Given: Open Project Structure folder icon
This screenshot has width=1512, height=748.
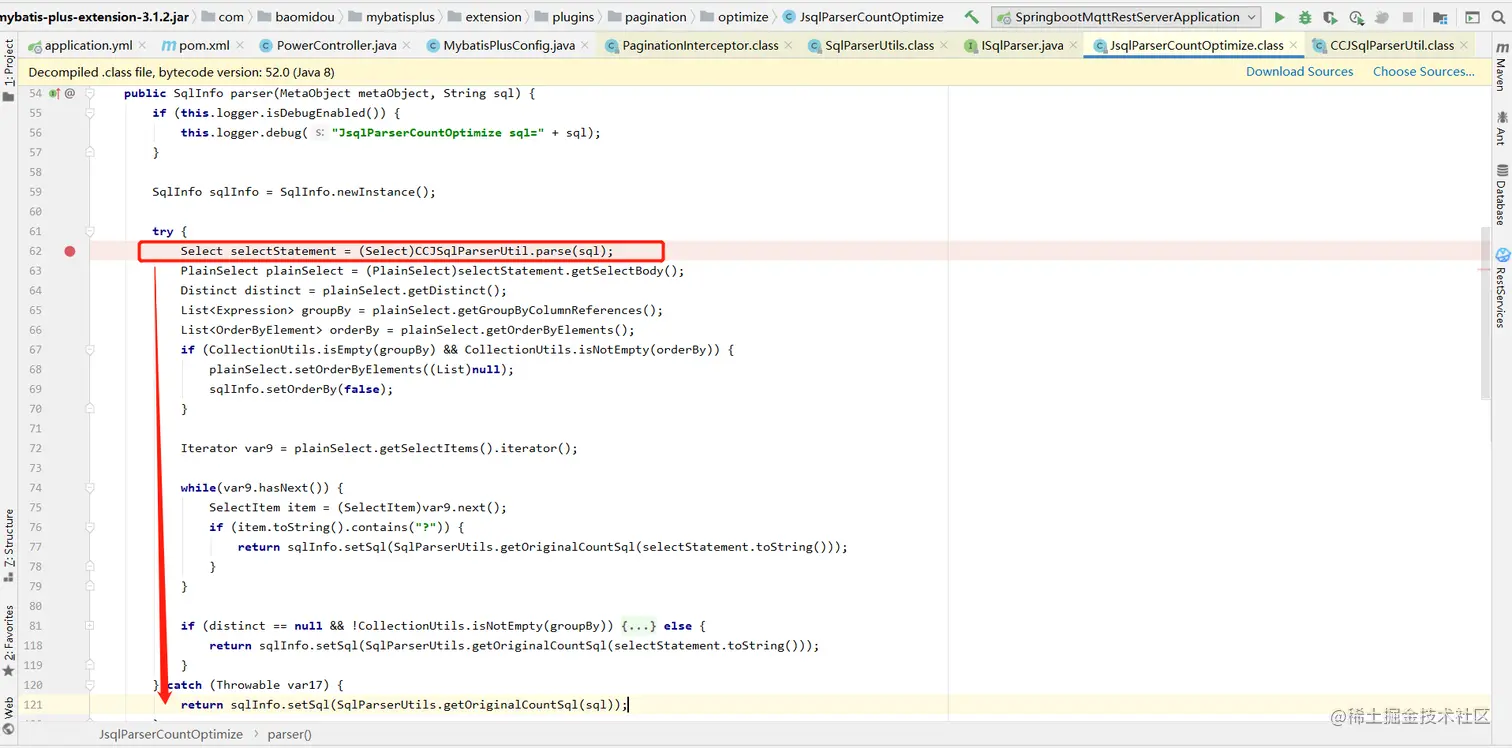Looking at the screenshot, I should (1439, 17).
